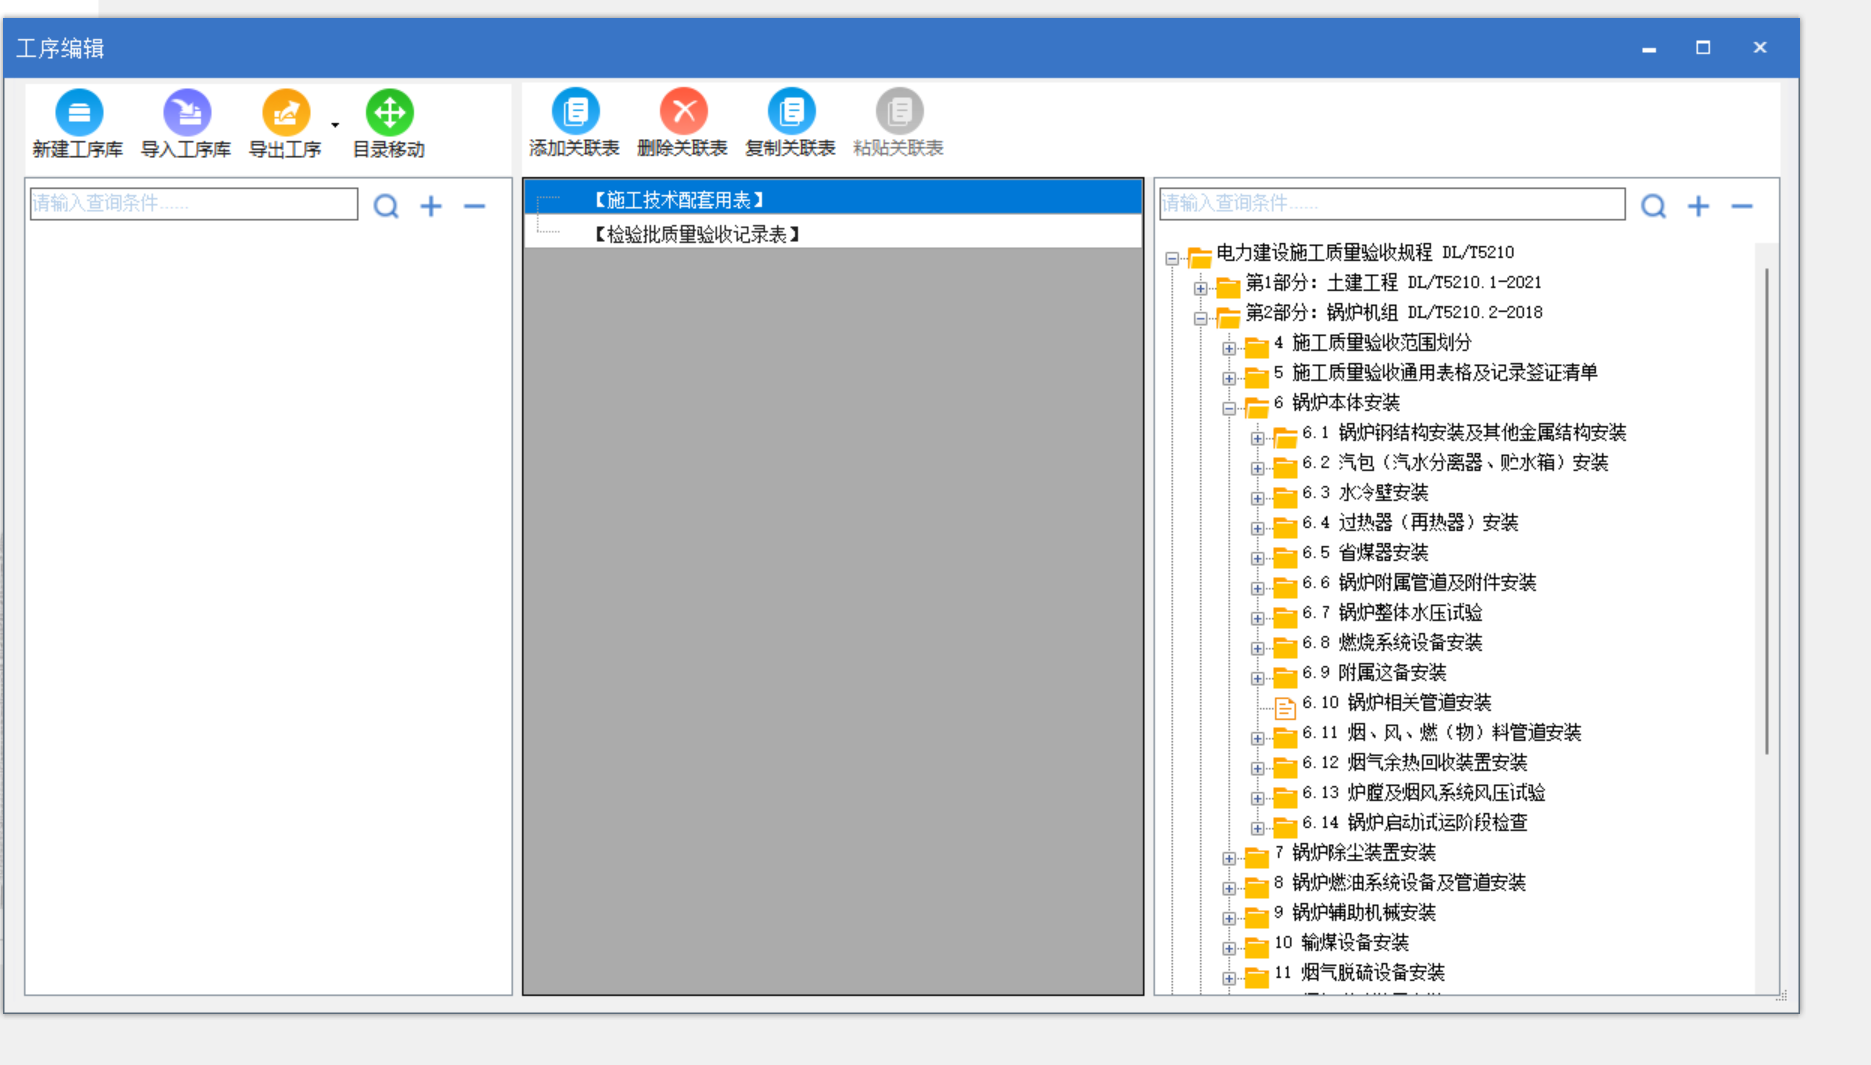This screenshot has height=1065, width=1871.
Task: Select the 【检验批质量验收记录表】 entry
Action: [x=697, y=234]
